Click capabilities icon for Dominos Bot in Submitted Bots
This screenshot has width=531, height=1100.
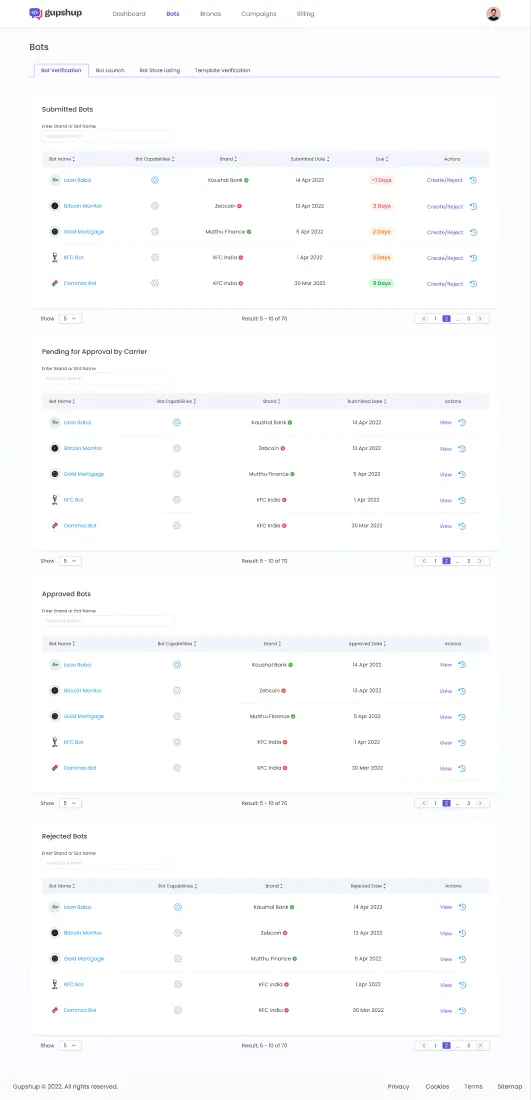155,283
